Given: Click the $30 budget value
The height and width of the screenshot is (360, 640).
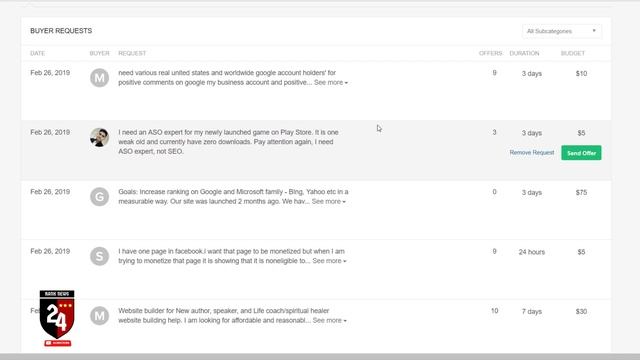Looking at the screenshot, I should coord(581,311).
